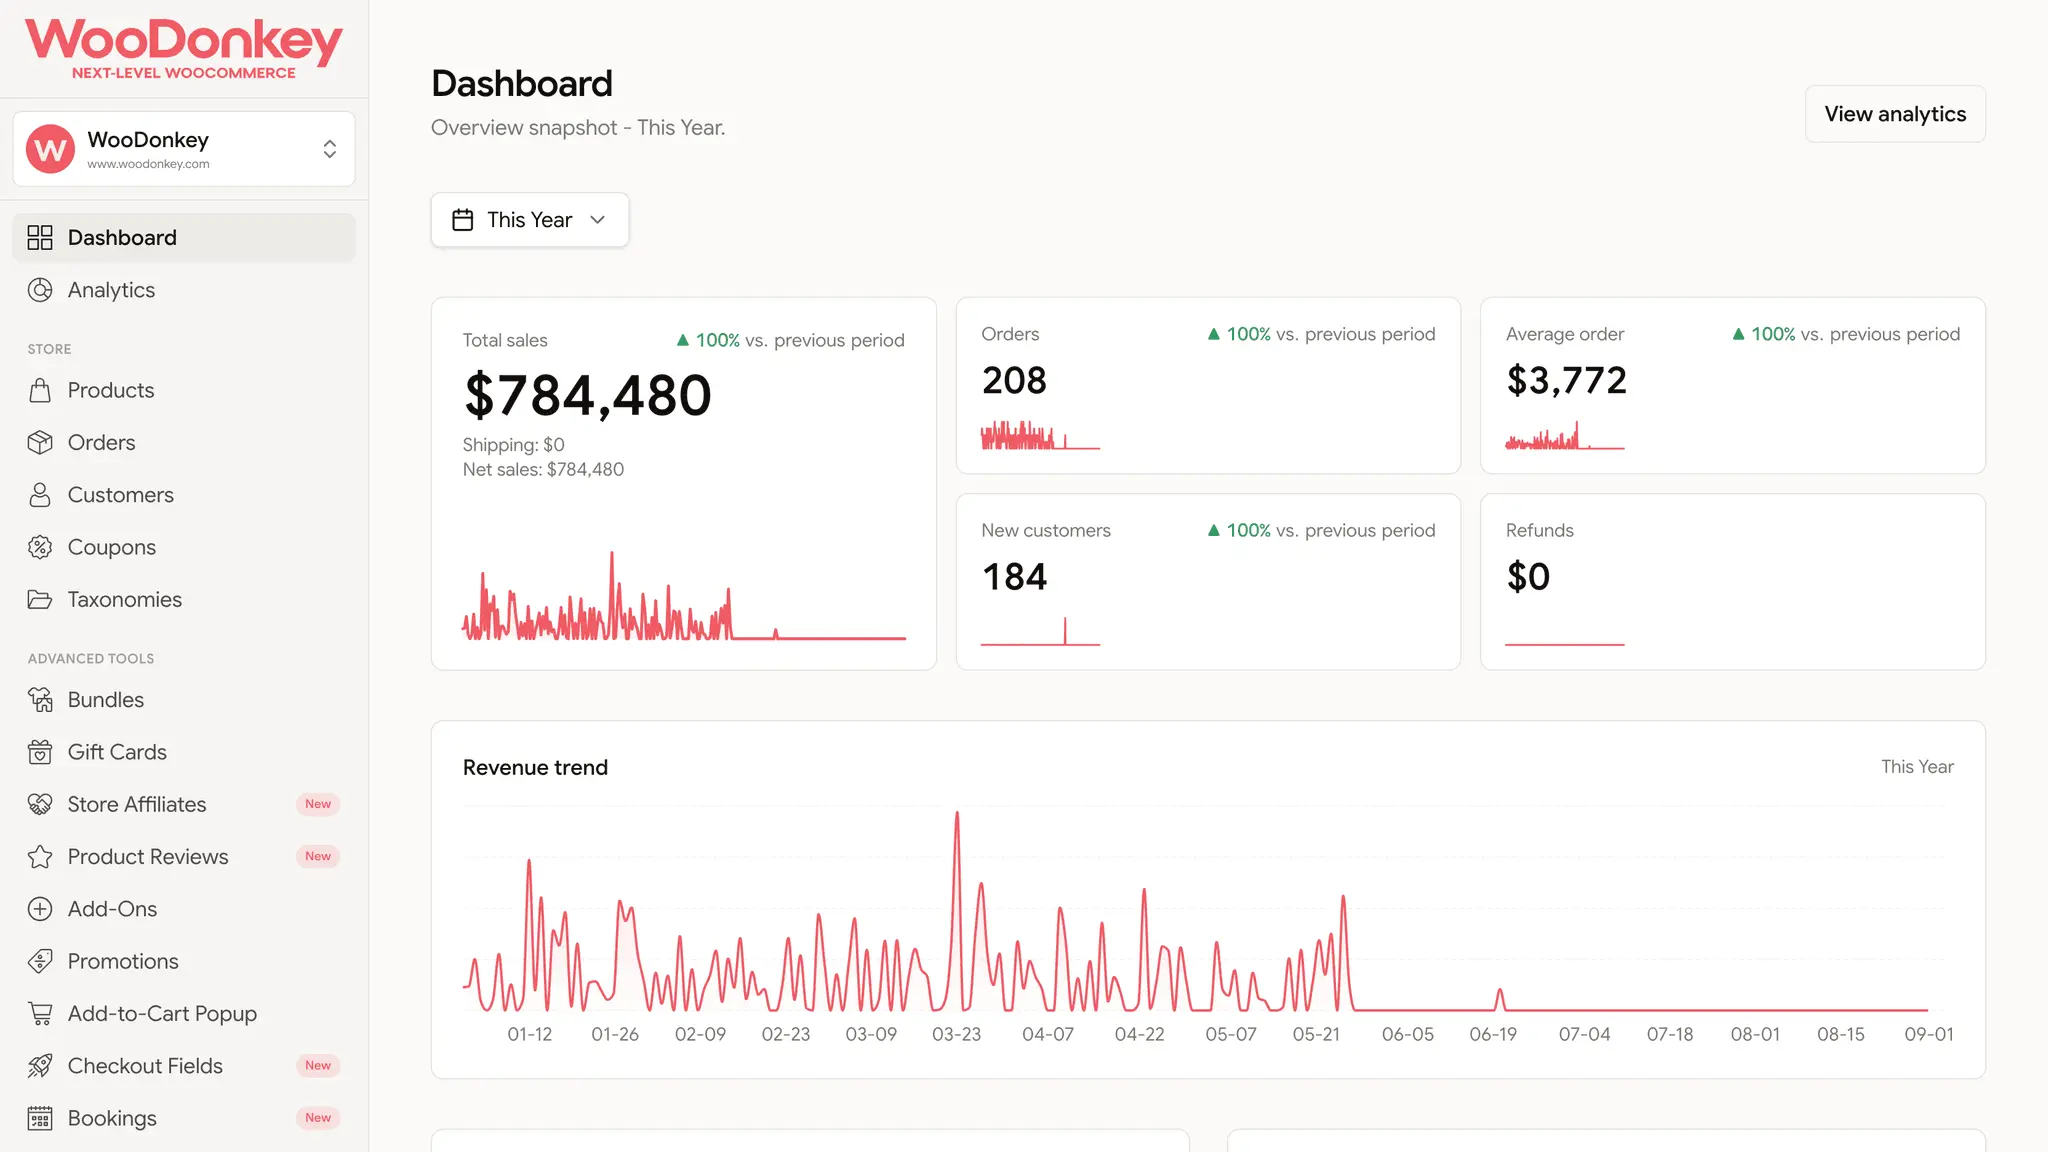Click the Net sales: $784,480 text

click(x=543, y=470)
